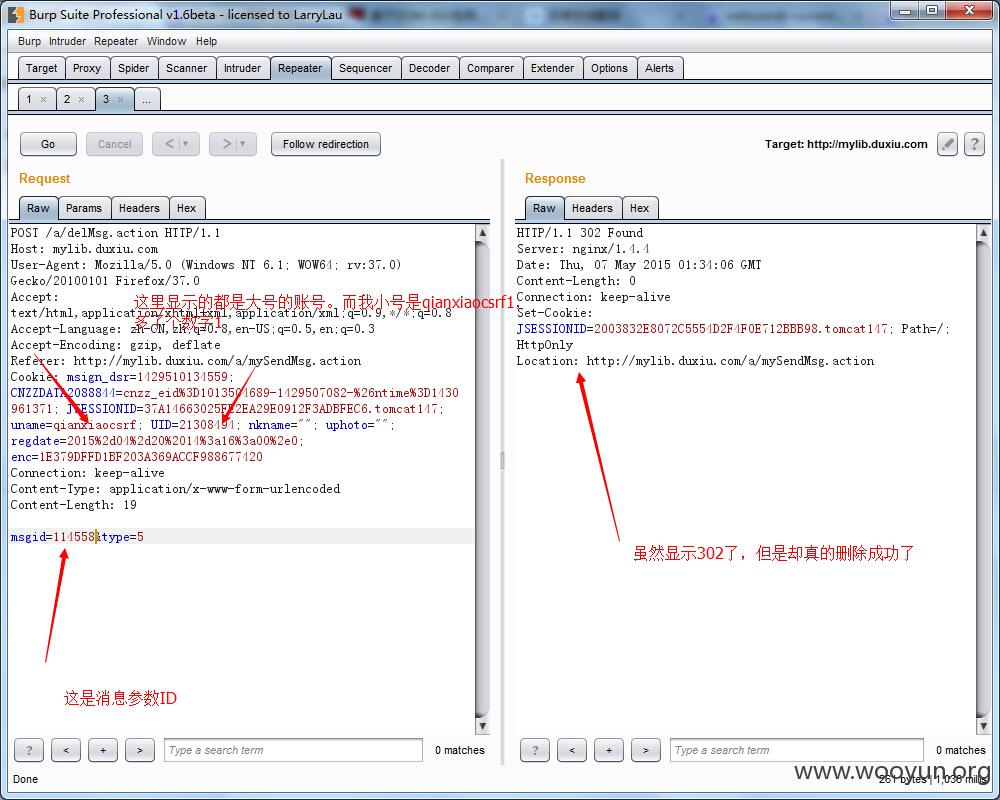Viewport: 1000px width, 800px height.
Task: Switch to the Proxy tab
Action: point(87,68)
